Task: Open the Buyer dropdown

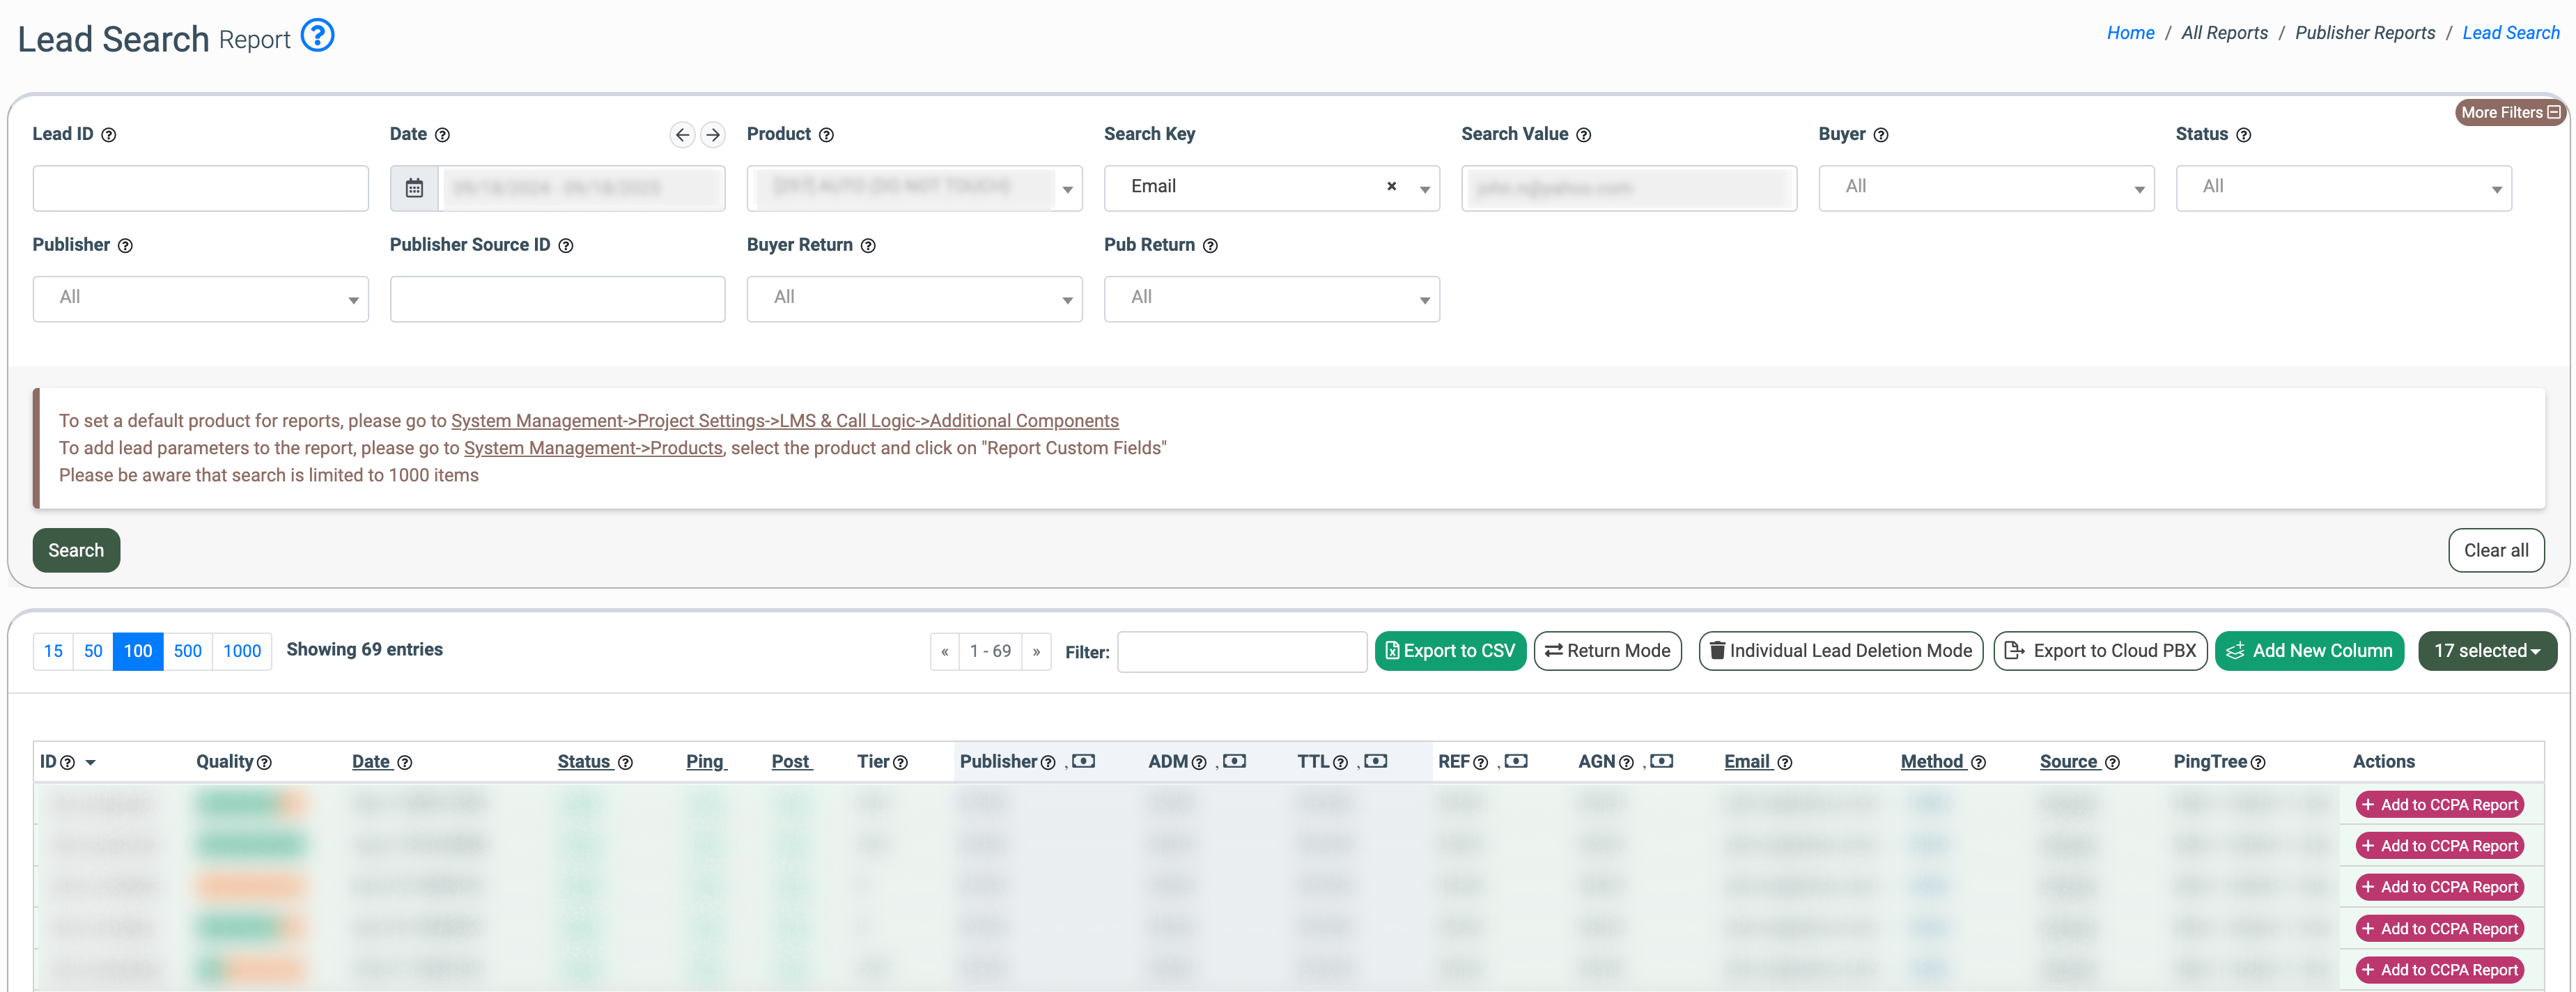Action: [x=1985, y=188]
